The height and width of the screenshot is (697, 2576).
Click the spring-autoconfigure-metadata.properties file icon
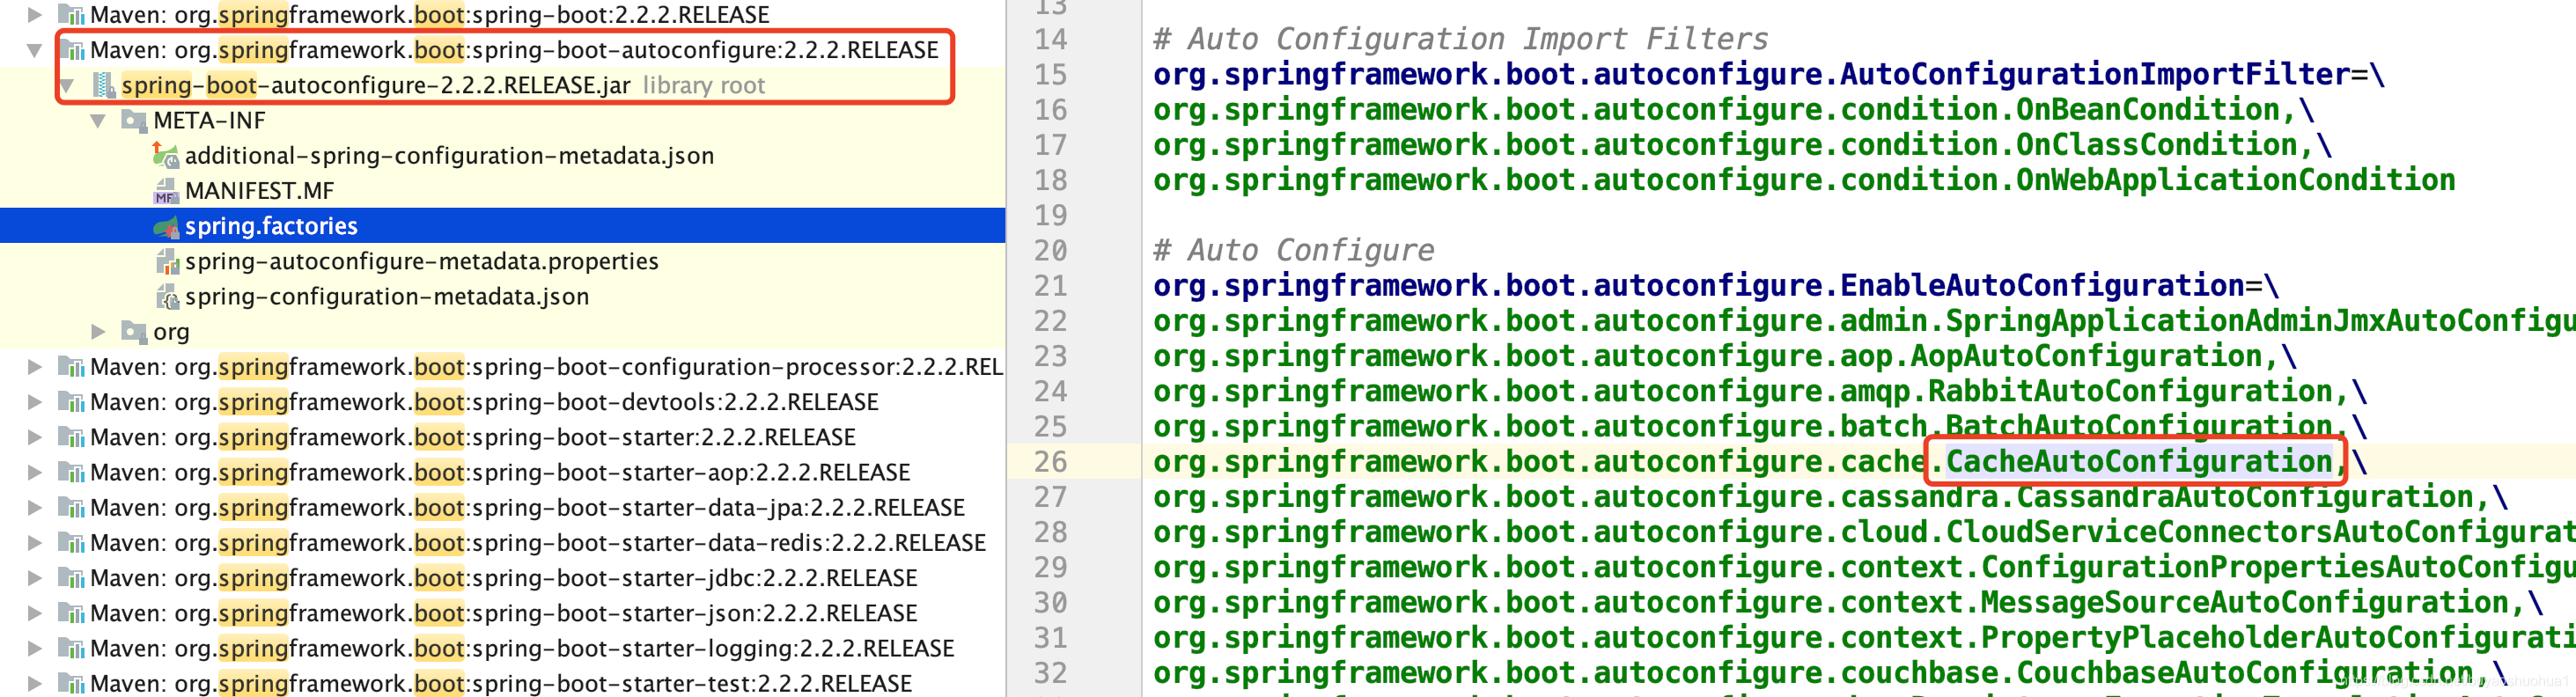tap(167, 261)
